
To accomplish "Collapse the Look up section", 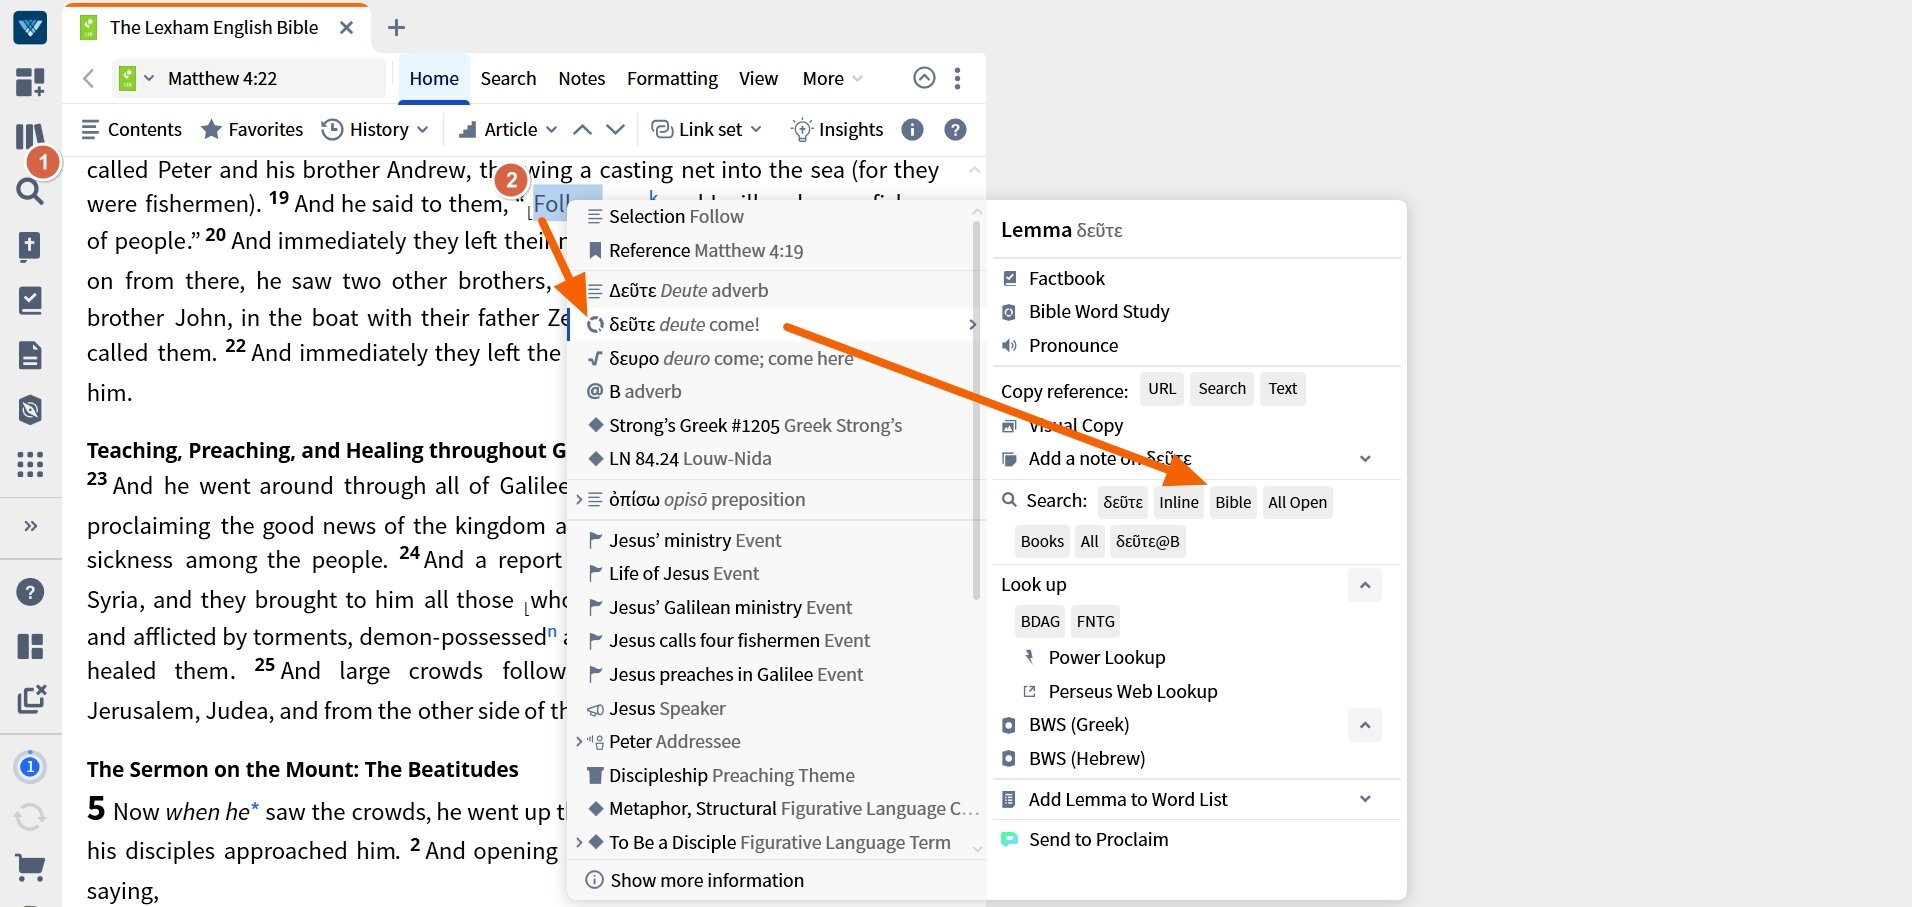I will coord(1364,585).
